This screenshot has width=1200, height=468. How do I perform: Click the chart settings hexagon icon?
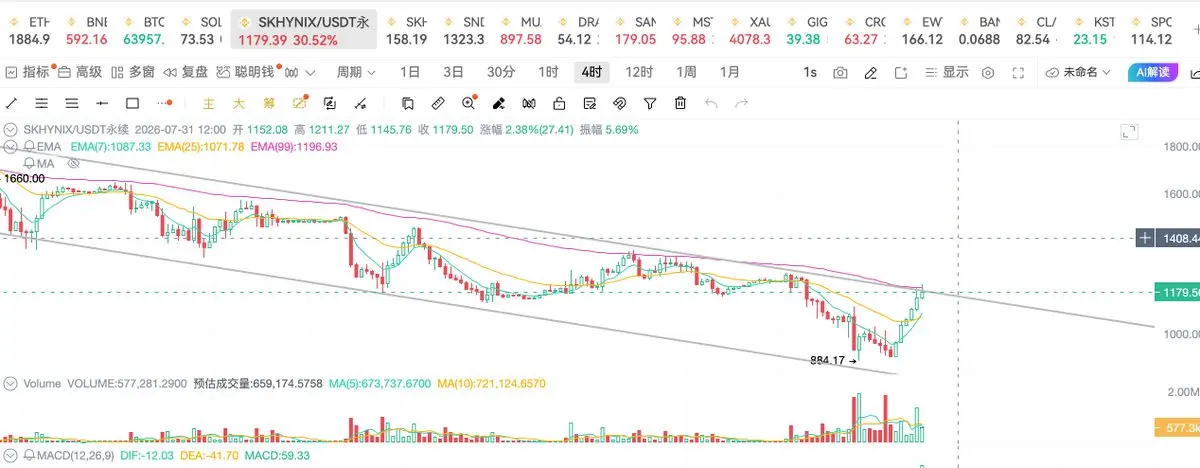tap(988, 73)
